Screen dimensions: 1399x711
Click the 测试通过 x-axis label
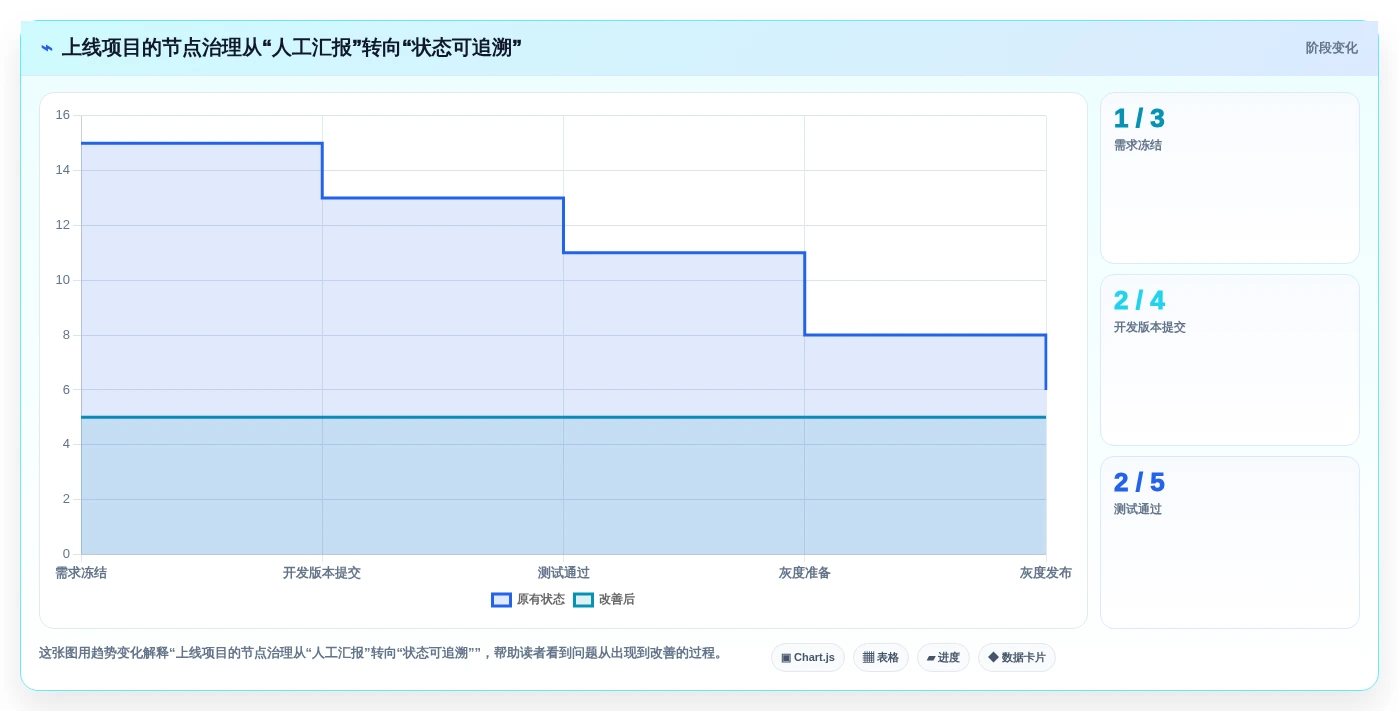[564, 573]
